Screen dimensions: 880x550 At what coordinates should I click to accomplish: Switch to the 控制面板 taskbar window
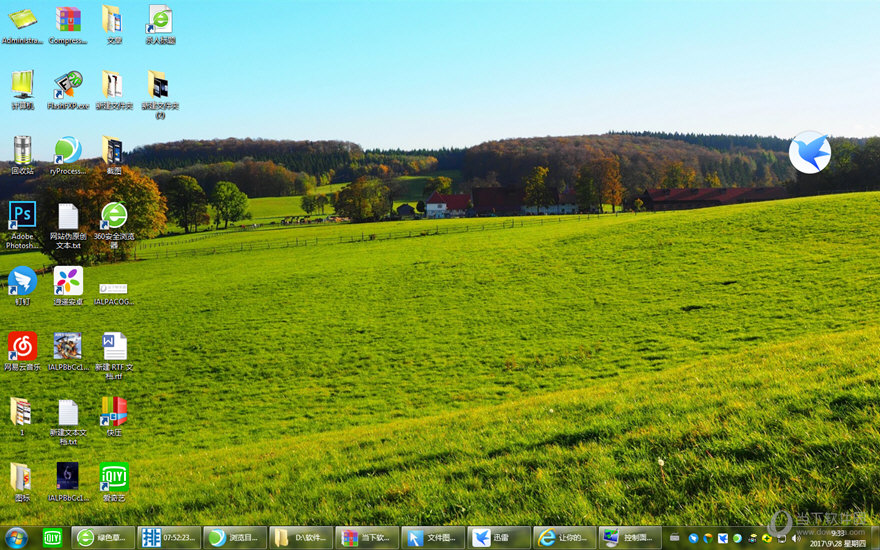[630, 538]
